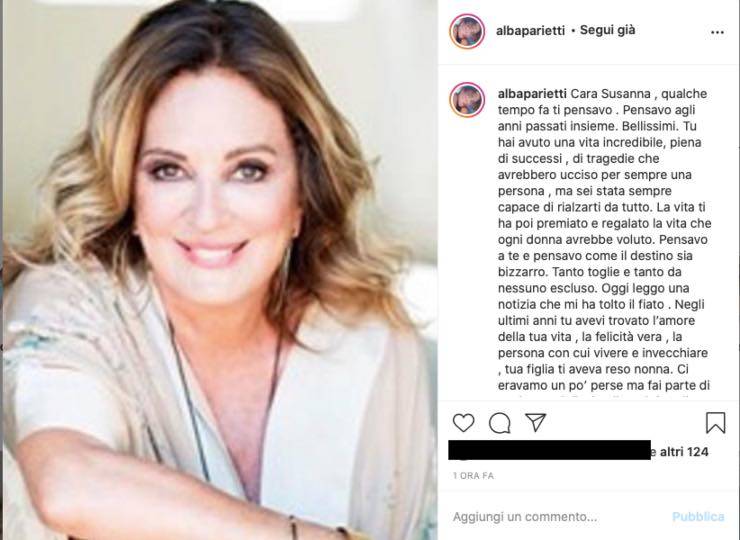Image resolution: width=740 pixels, height=540 pixels.
Task: Click the redacted liker name bar
Action: pyautogui.click(x=549, y=450)
